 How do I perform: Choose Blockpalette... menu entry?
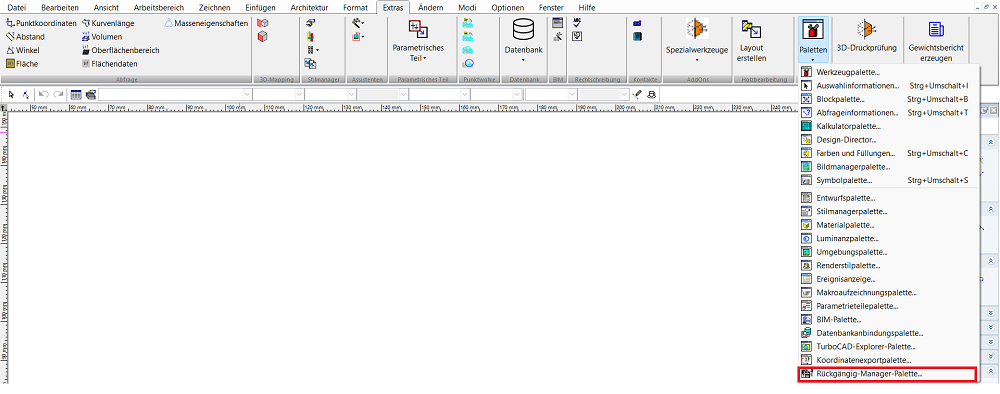(x=887, y=99)
